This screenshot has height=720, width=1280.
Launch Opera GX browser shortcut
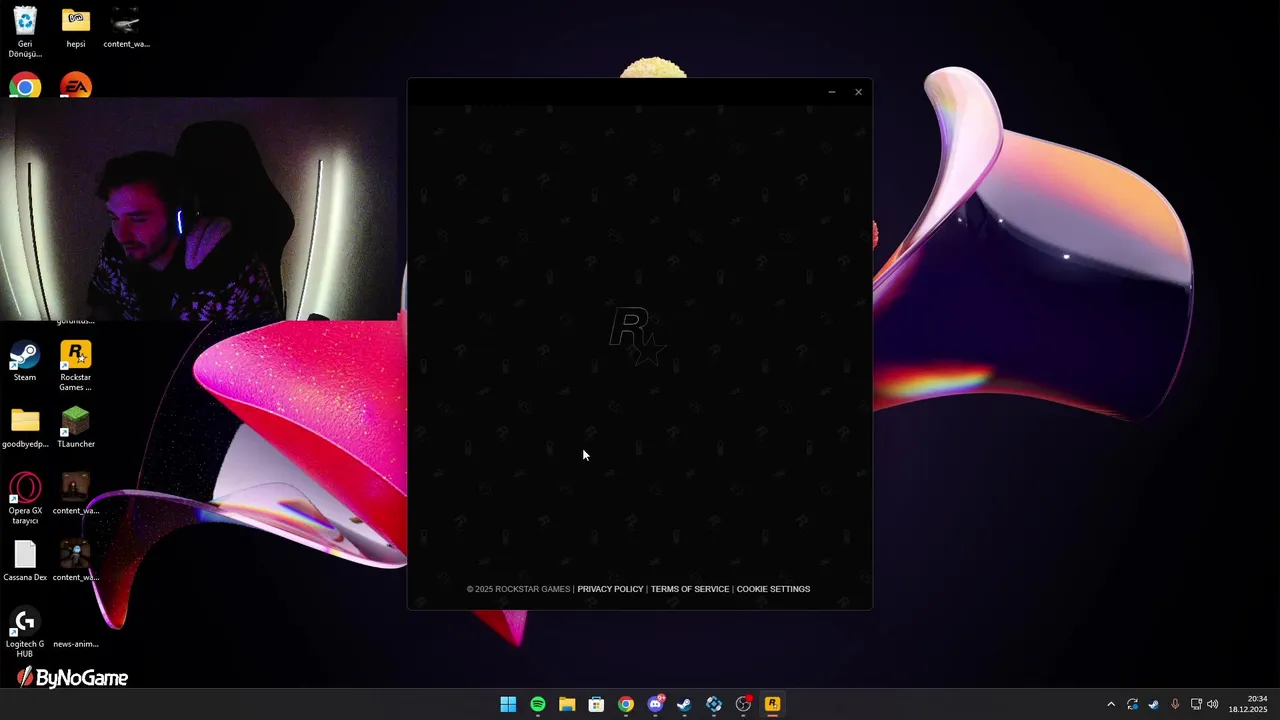[25, 499]
